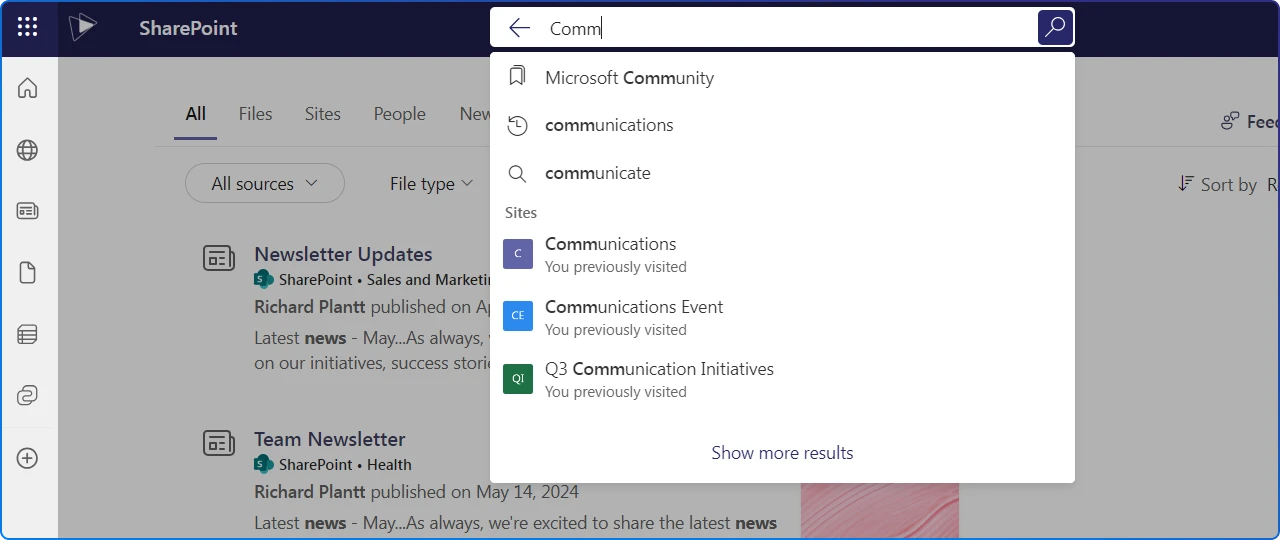Open the Communications Event site
The image size is (1280, 540).
[782, 317]
